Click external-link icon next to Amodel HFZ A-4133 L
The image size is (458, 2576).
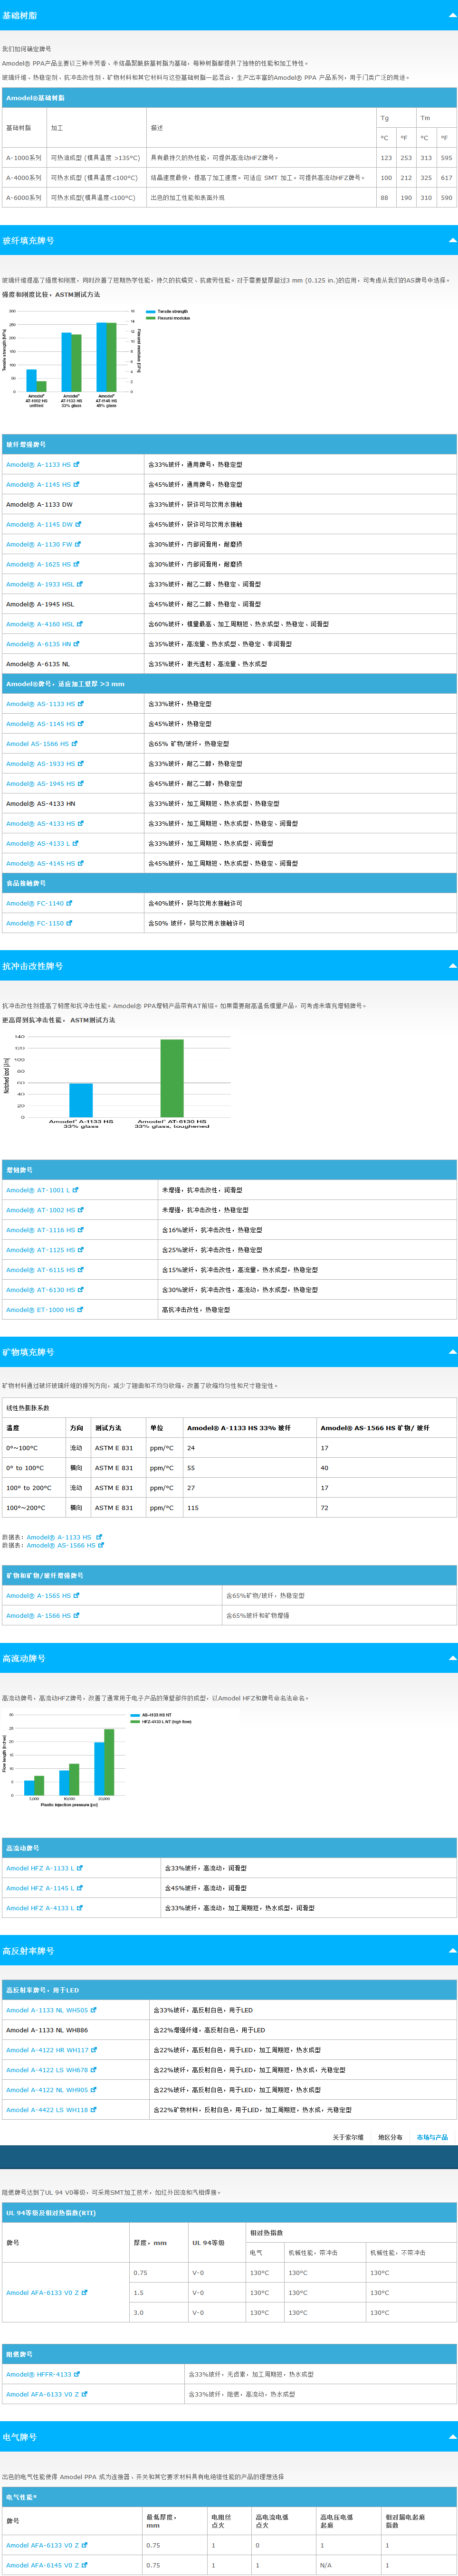coord(80,1908)
